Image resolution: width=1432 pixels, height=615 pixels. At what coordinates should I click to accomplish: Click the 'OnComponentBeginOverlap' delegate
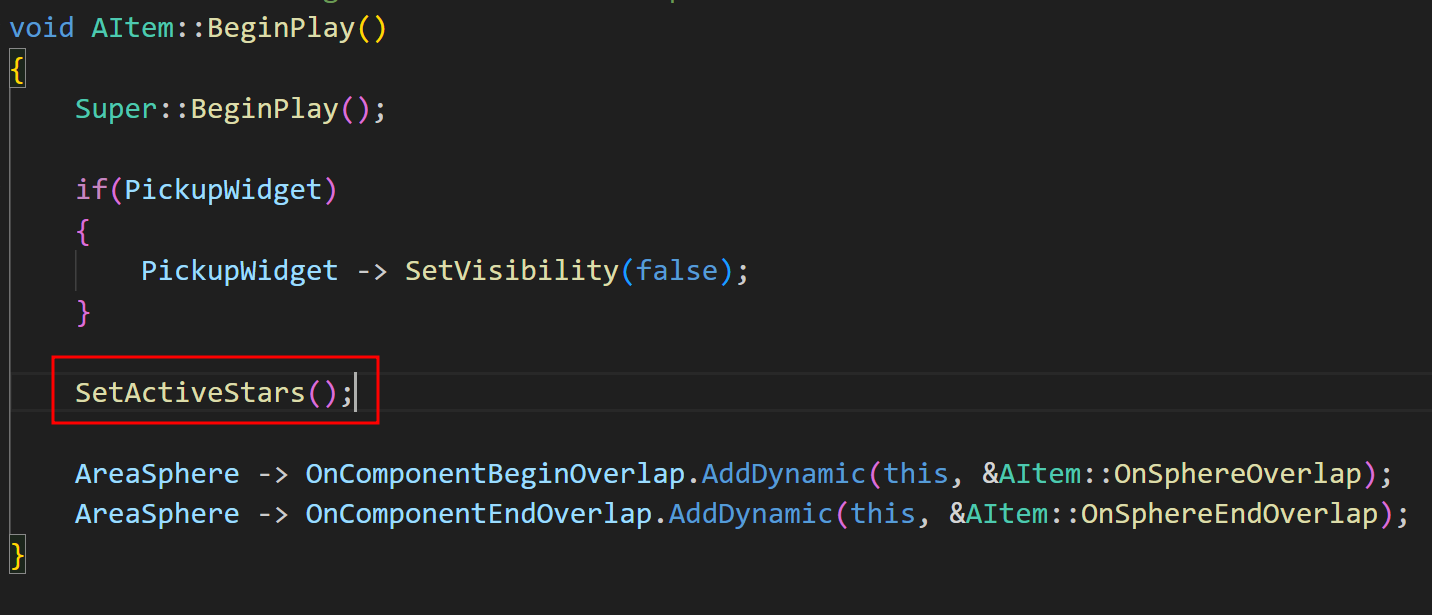[x=494, y=473]
